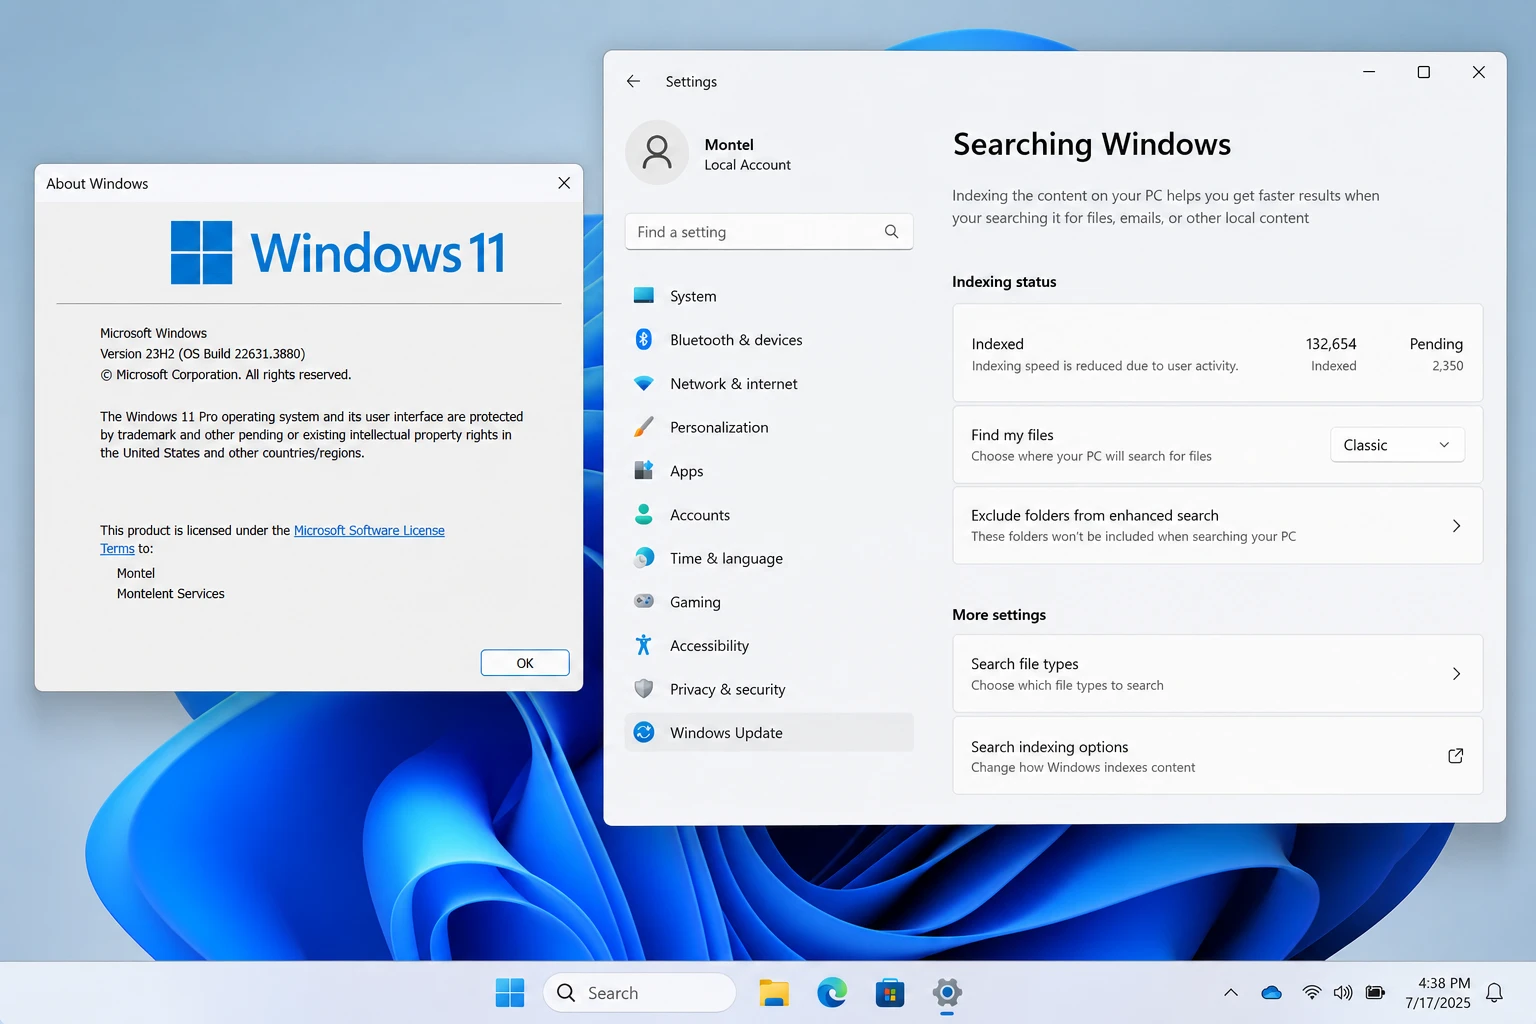
Task: Show hidden icons tray chevron
Action: pyautogui.click(x=1231, y=993)
